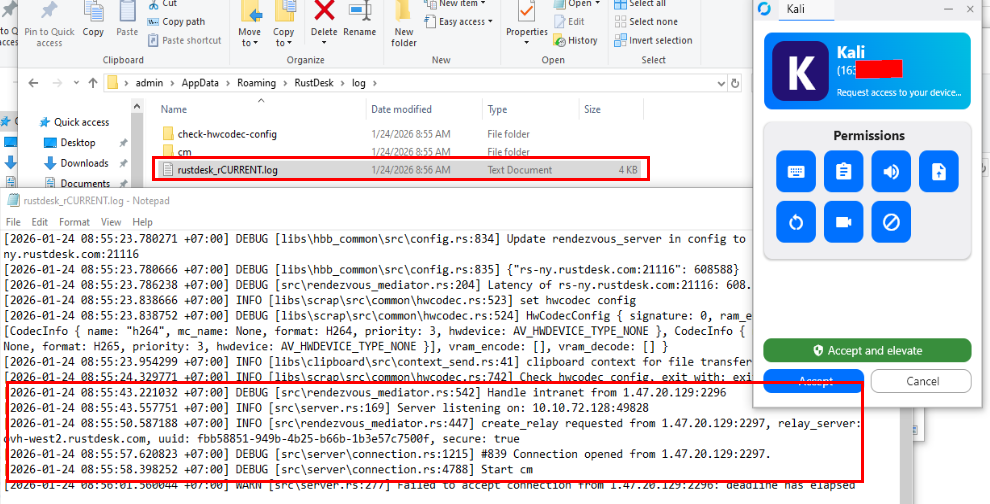Open address bar history dropdown
The image size is (990, 504).
coord(721,83)
